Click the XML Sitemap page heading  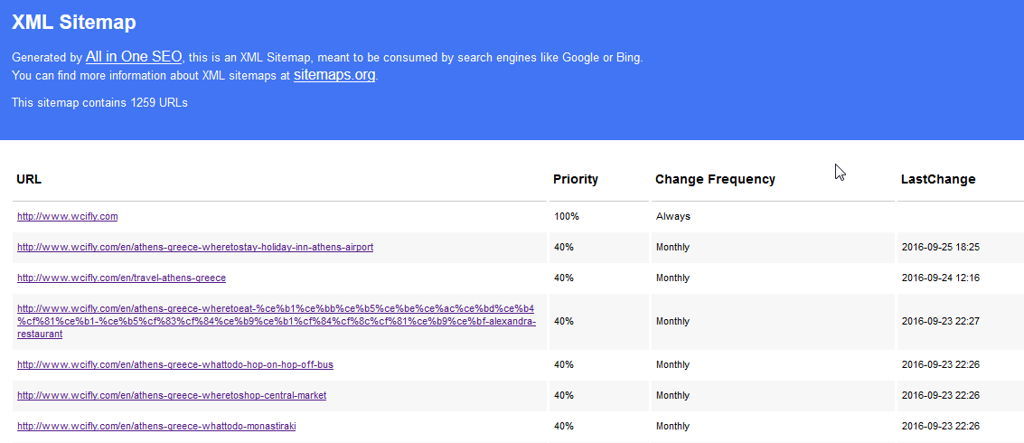pos(74,22)
